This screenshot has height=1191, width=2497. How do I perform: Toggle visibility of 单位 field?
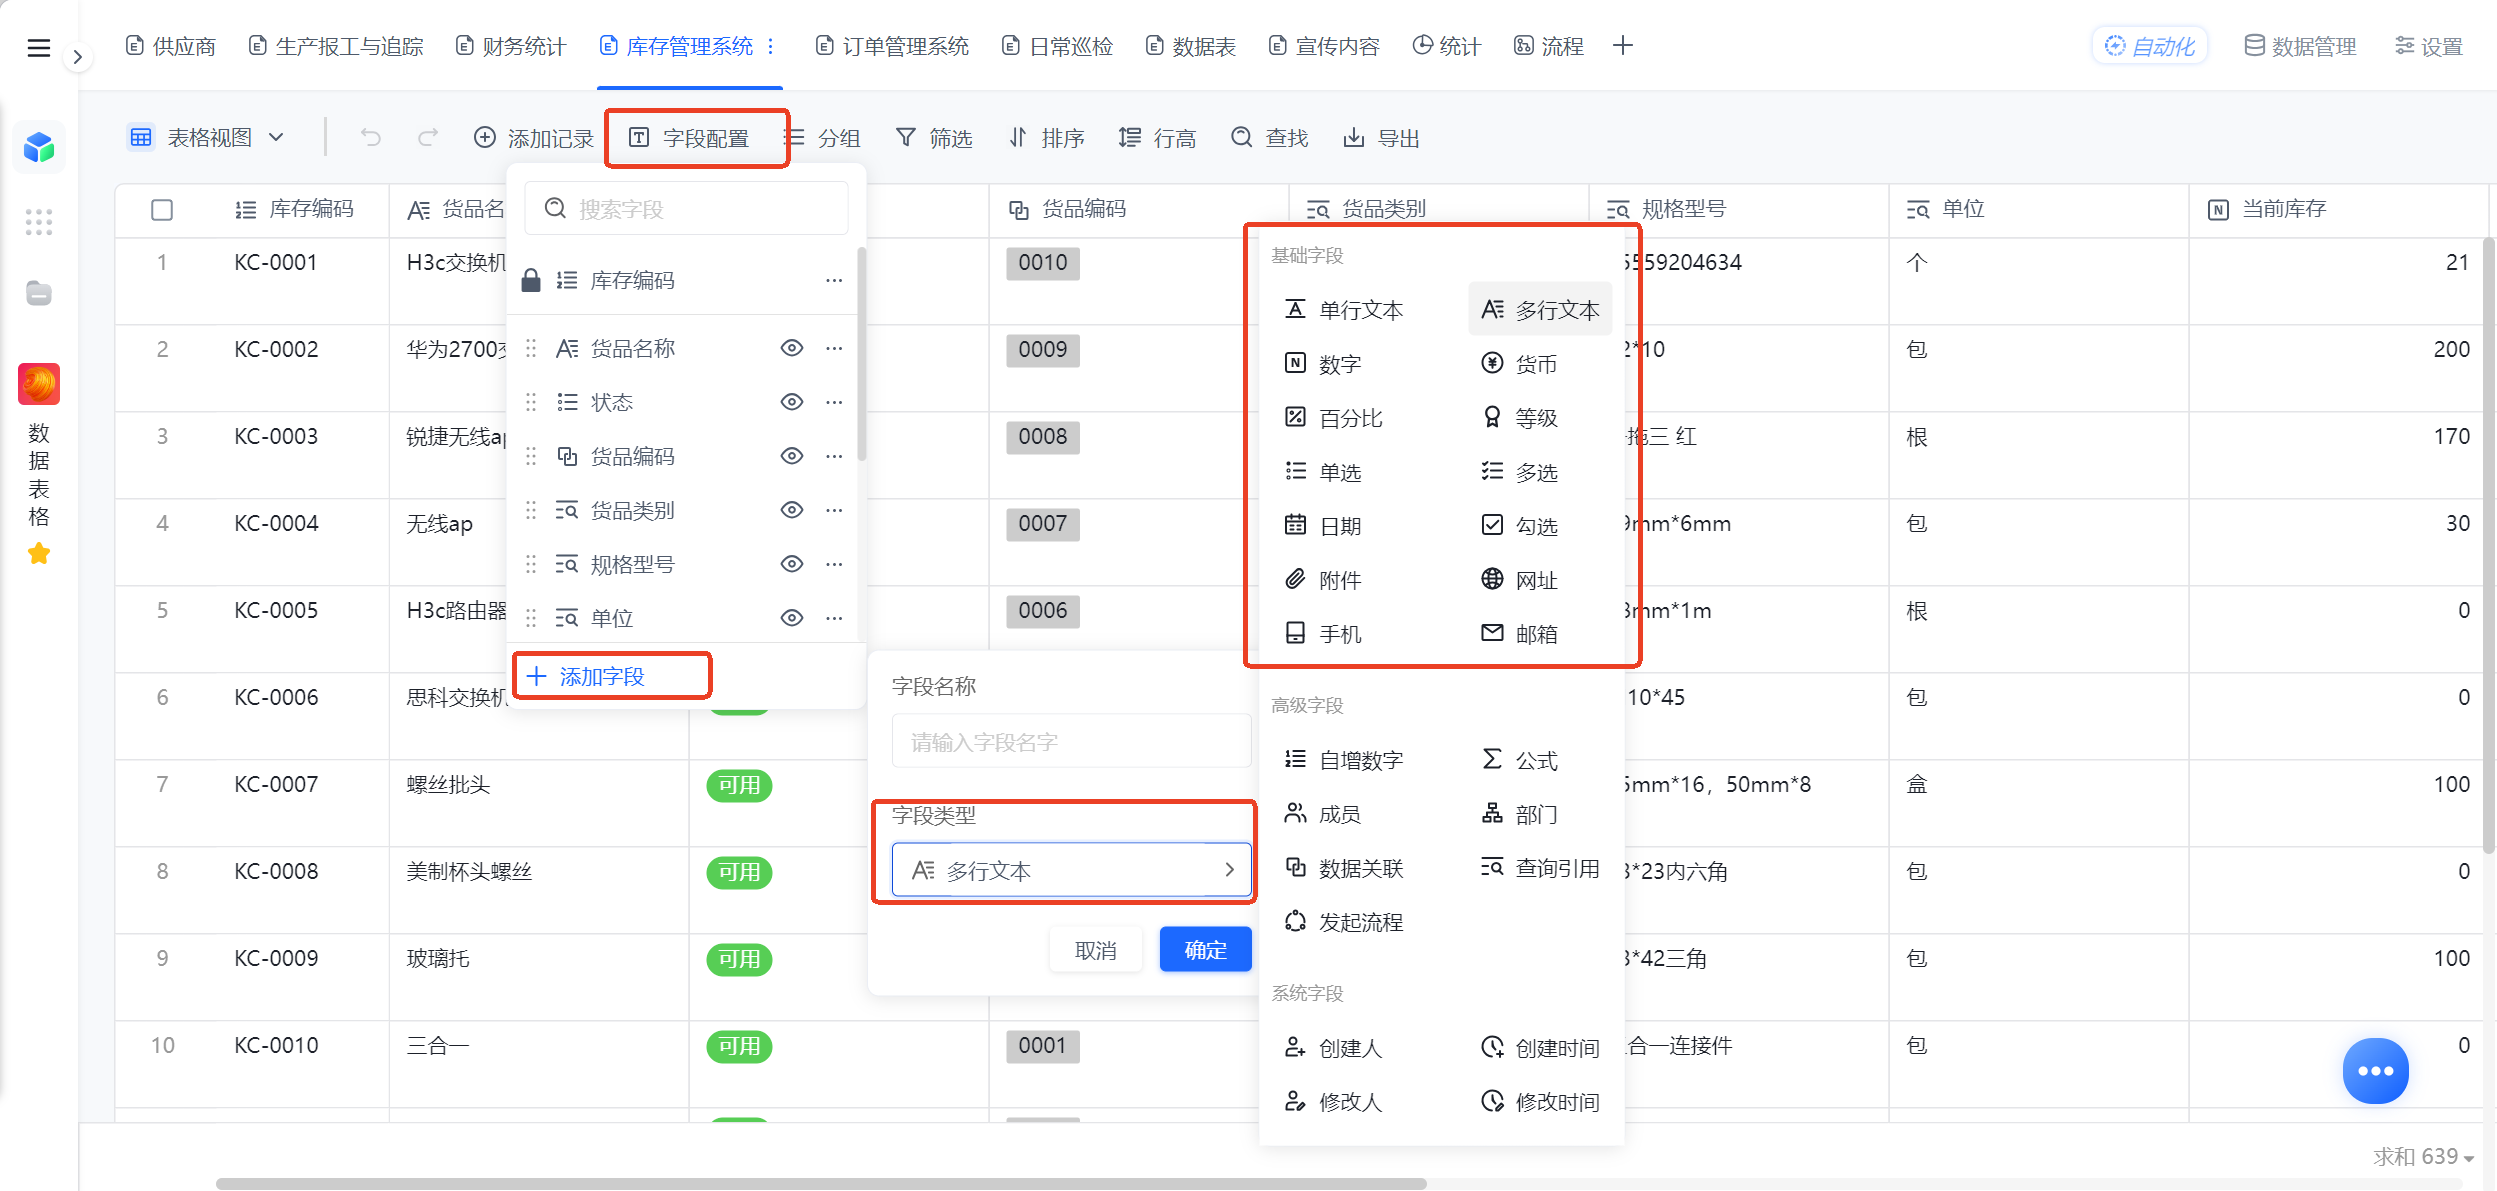792,618
